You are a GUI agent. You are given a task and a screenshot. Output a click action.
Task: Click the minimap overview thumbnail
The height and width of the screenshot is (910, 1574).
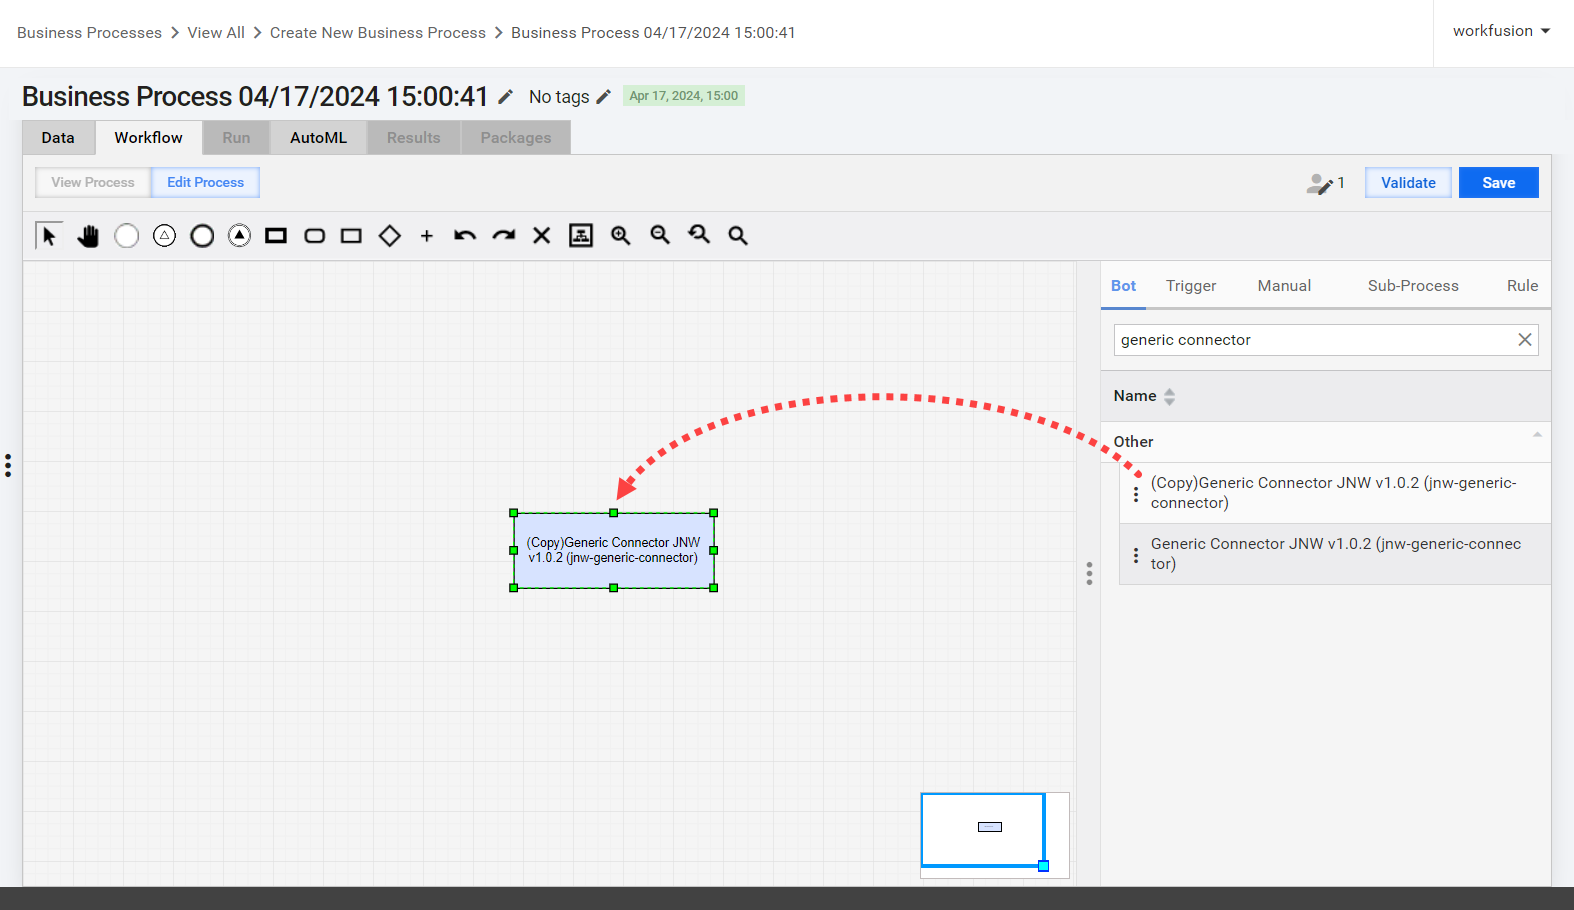click(995, 835)
